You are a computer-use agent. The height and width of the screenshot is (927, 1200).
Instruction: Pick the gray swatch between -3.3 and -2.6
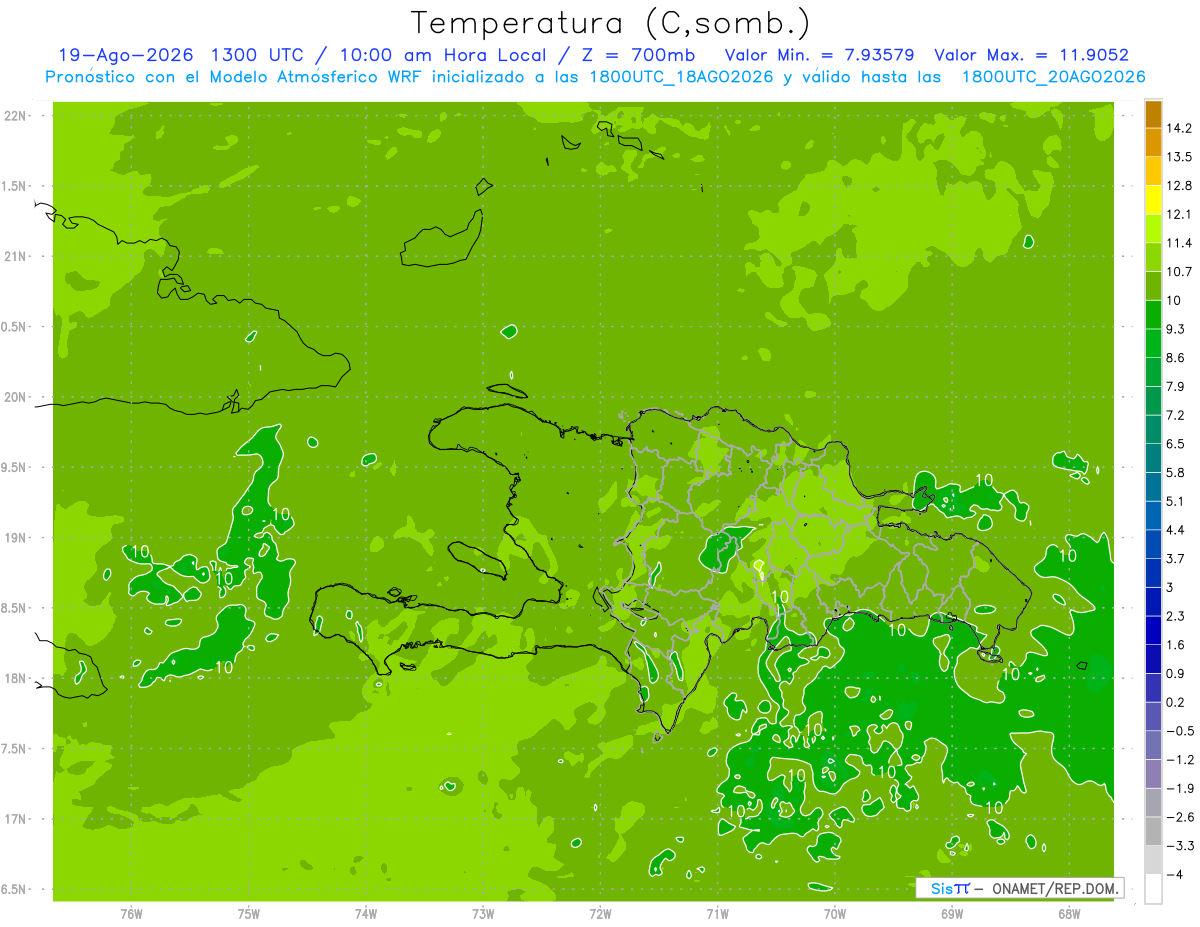pos(1153,831)
